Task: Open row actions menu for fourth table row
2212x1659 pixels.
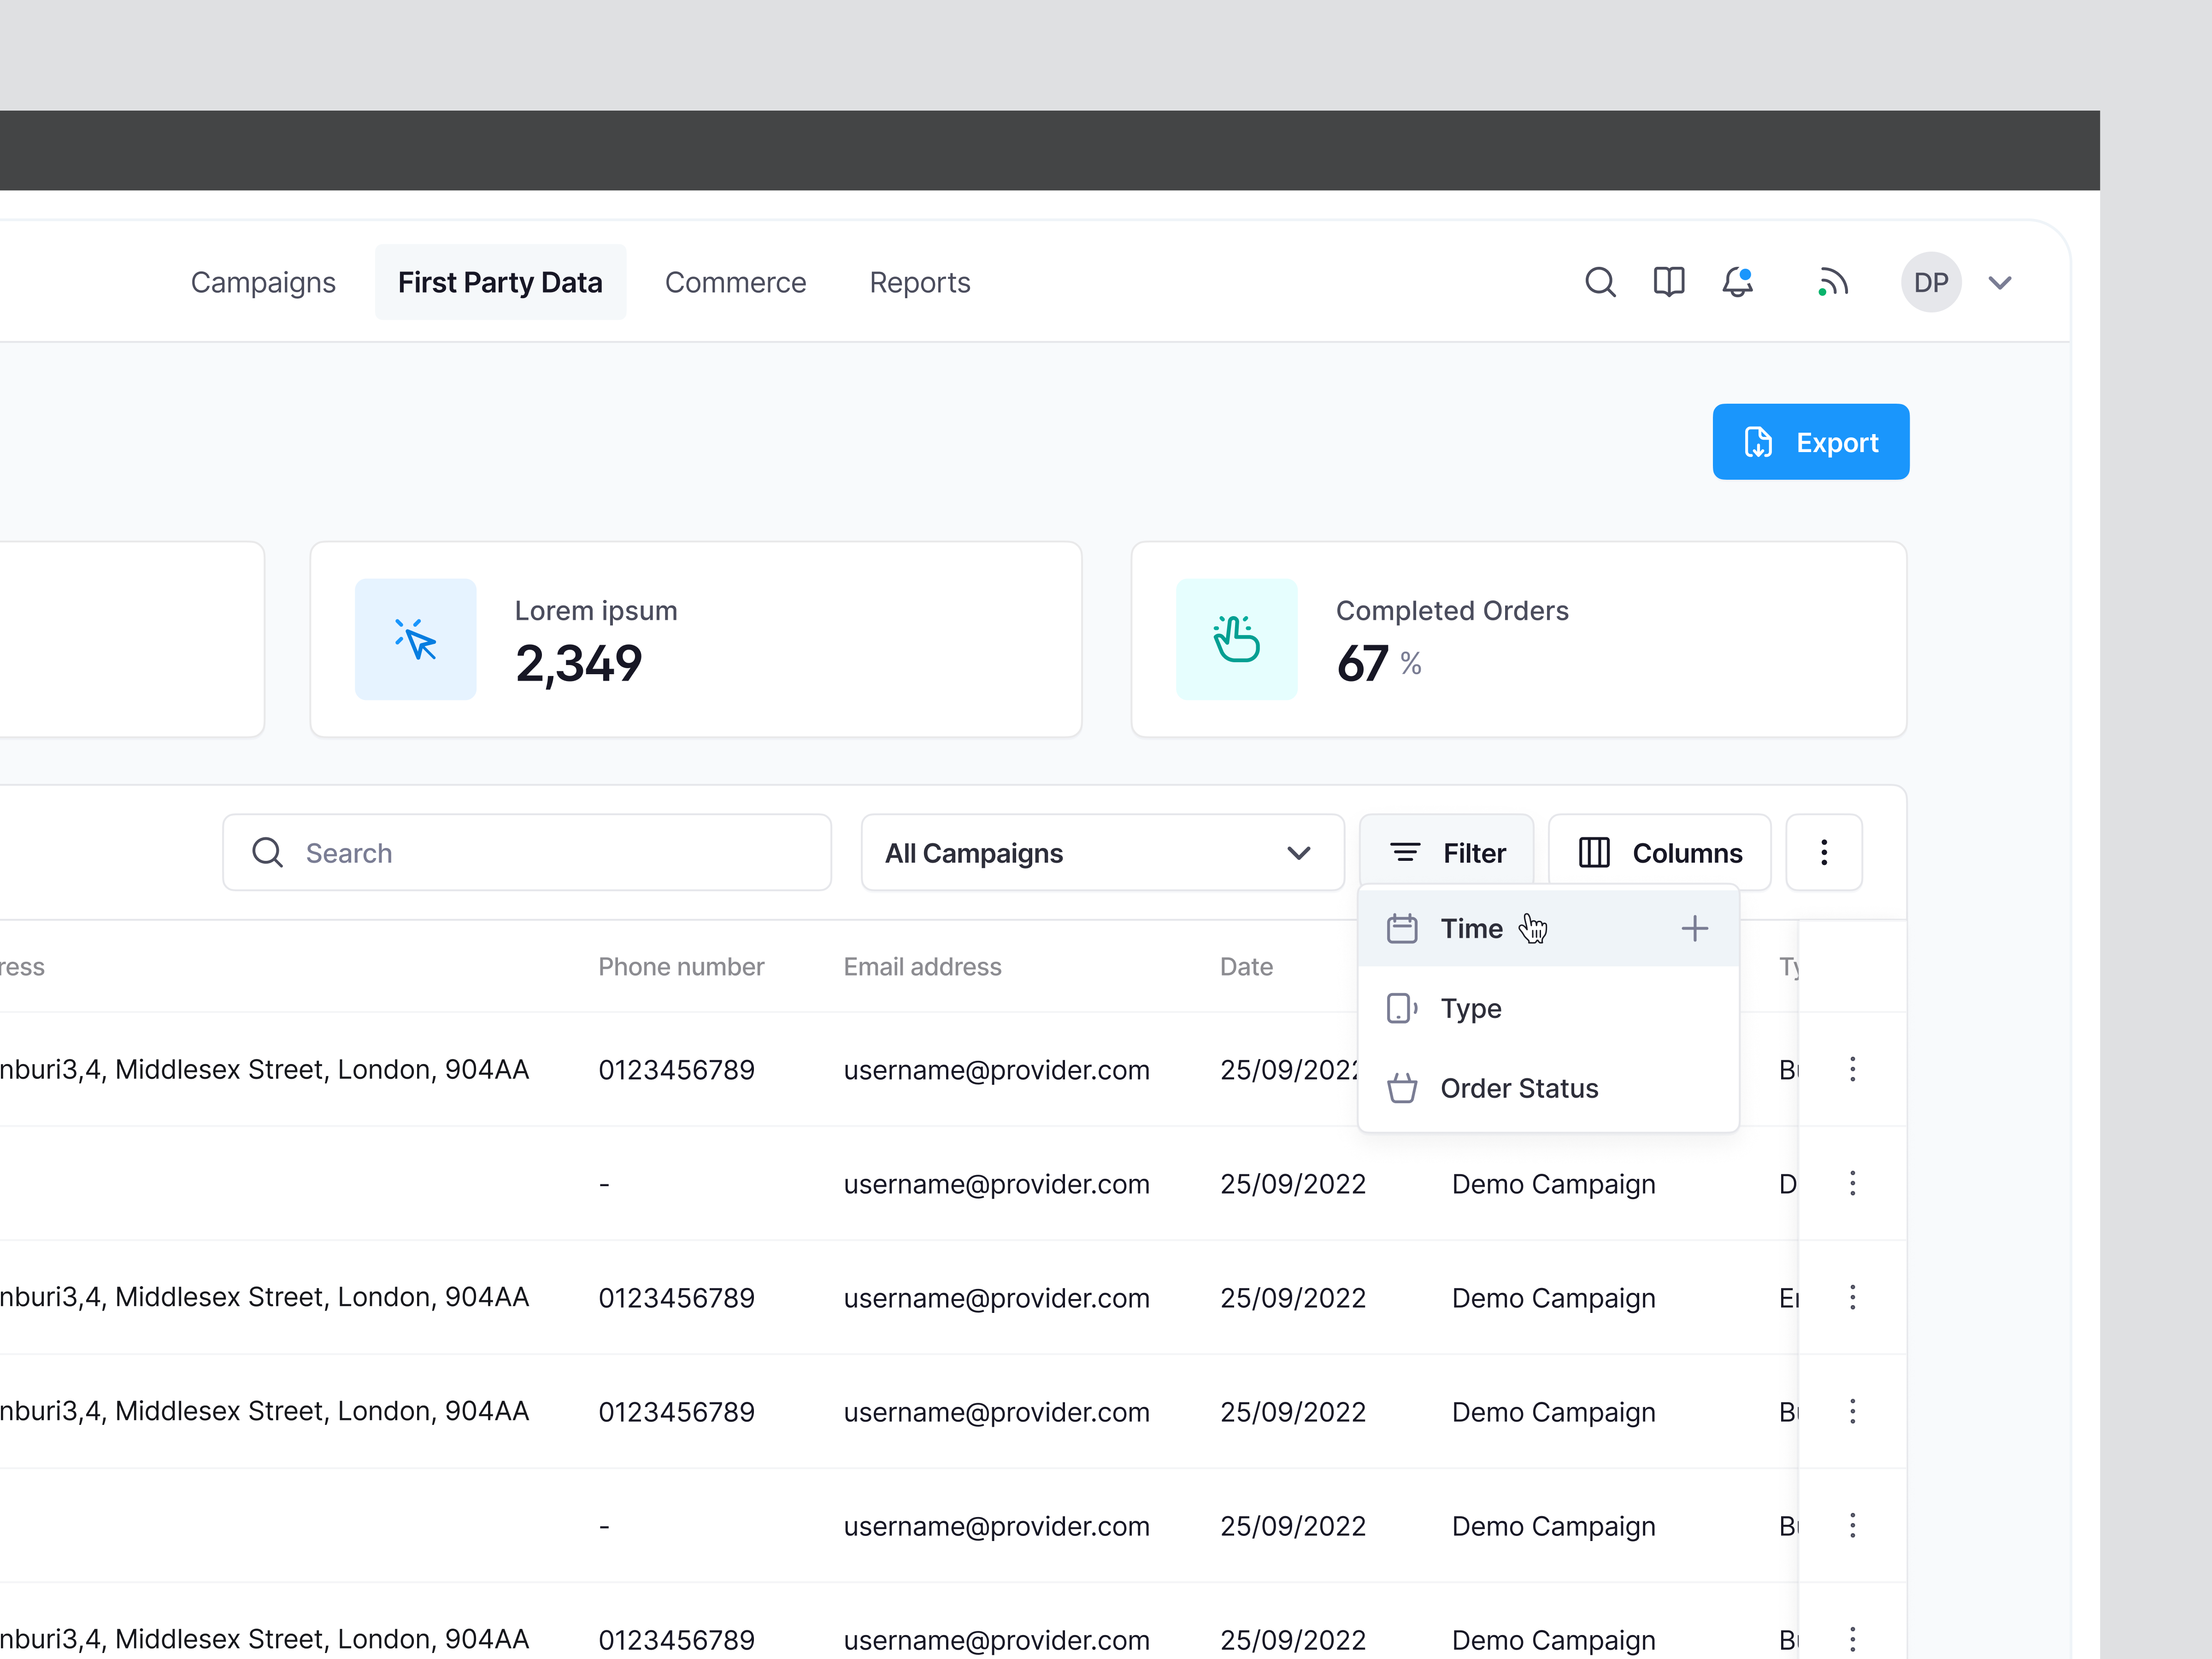Action: coord(1852,1411)
